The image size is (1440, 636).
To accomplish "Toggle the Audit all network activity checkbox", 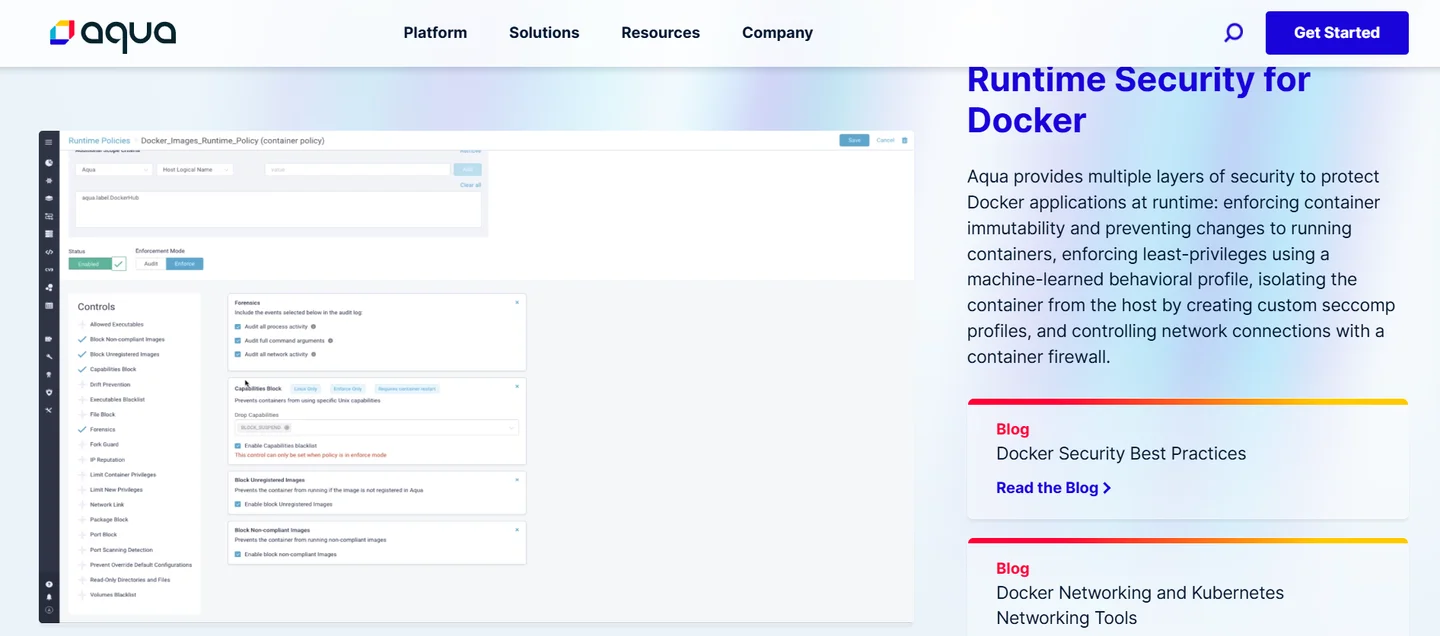I will point(238,354).
